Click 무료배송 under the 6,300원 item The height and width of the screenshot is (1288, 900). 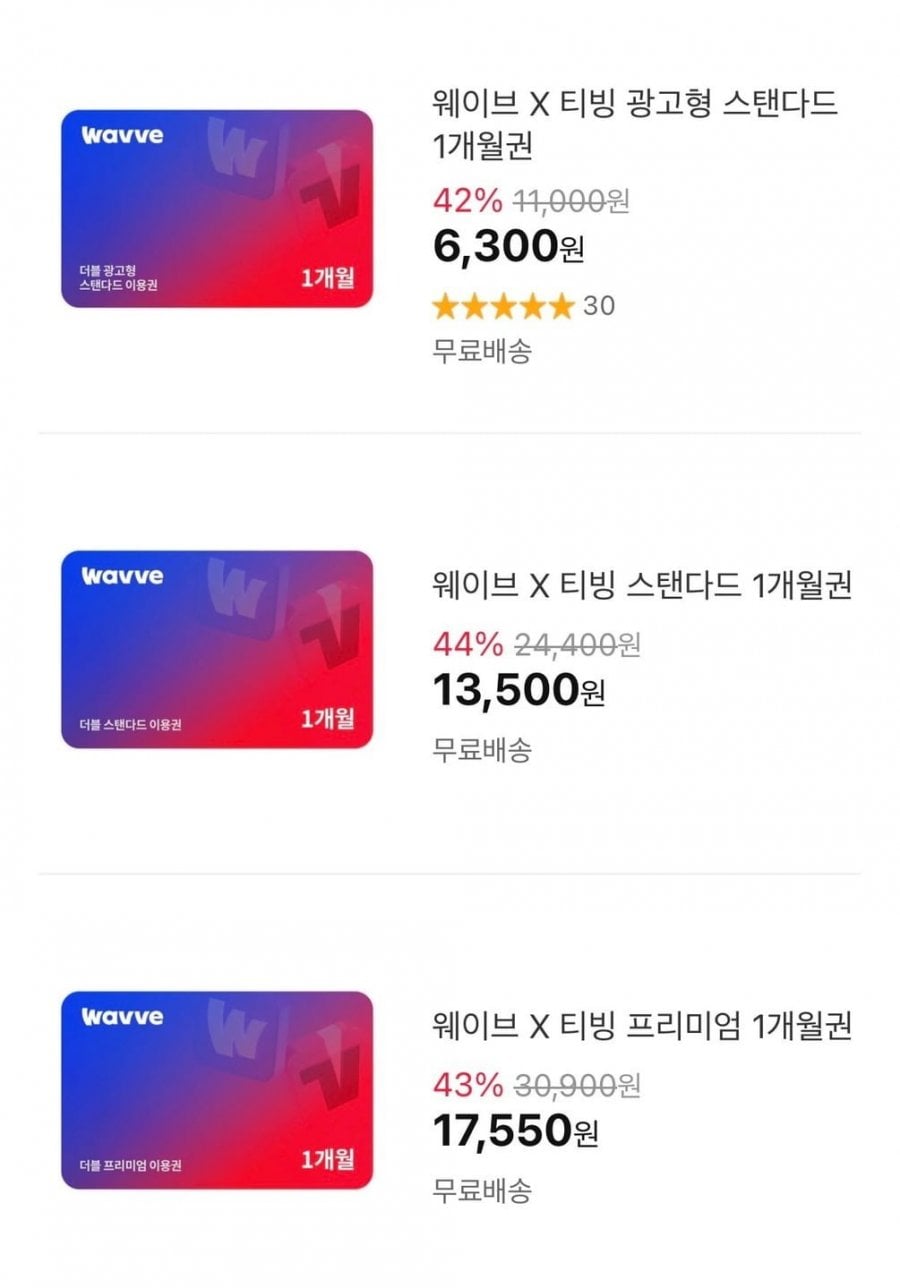click(x=482, y=351)
